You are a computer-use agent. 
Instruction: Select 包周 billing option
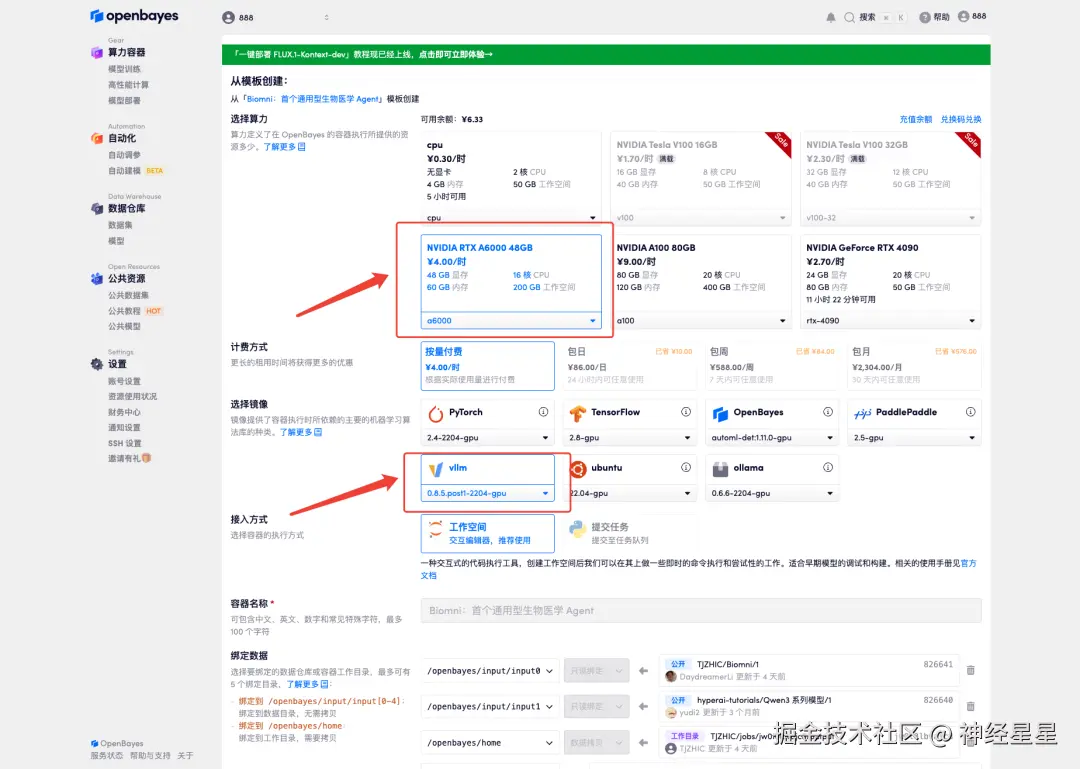772,365
